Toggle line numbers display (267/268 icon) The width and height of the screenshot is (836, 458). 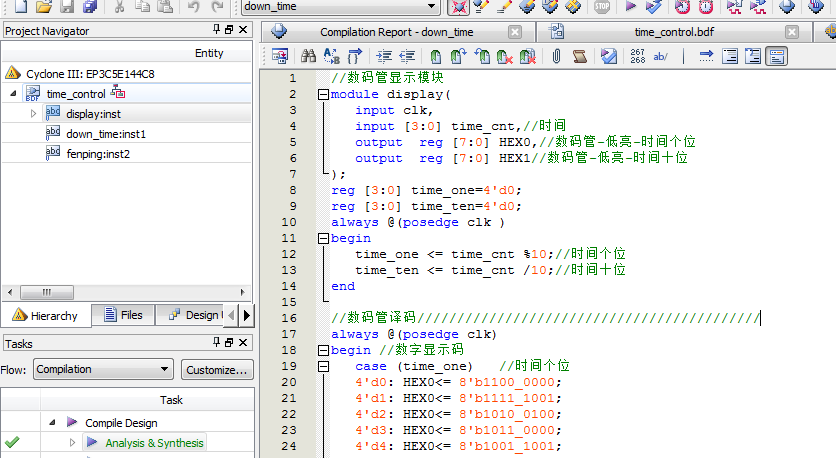[x=637, y=57]
